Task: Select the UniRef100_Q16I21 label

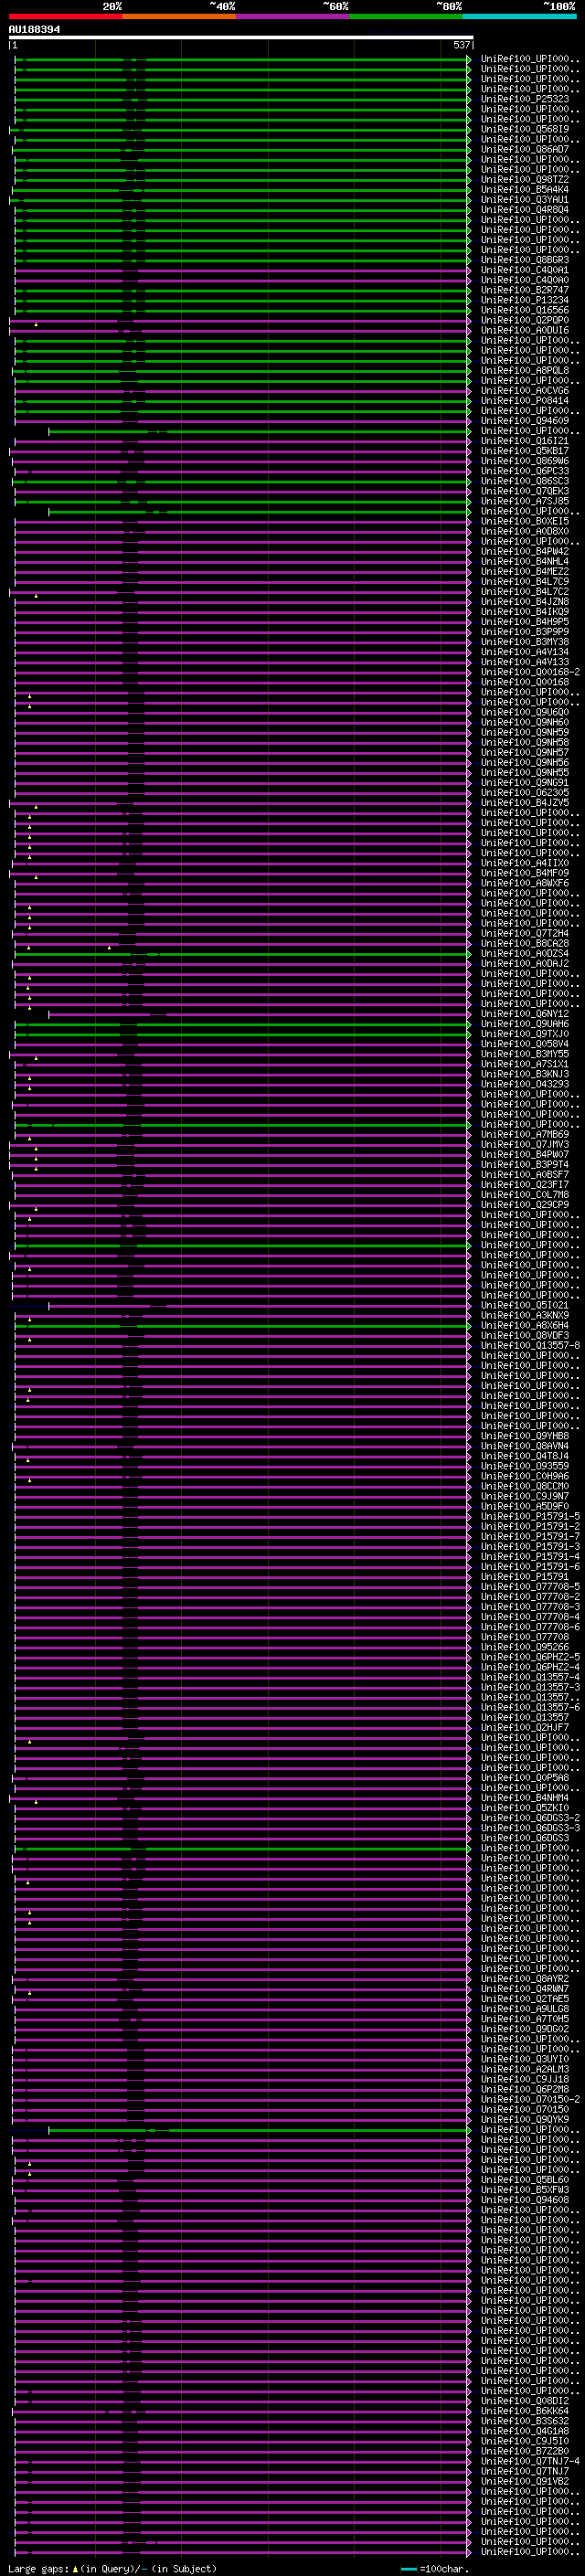Action: pos(524,441)
